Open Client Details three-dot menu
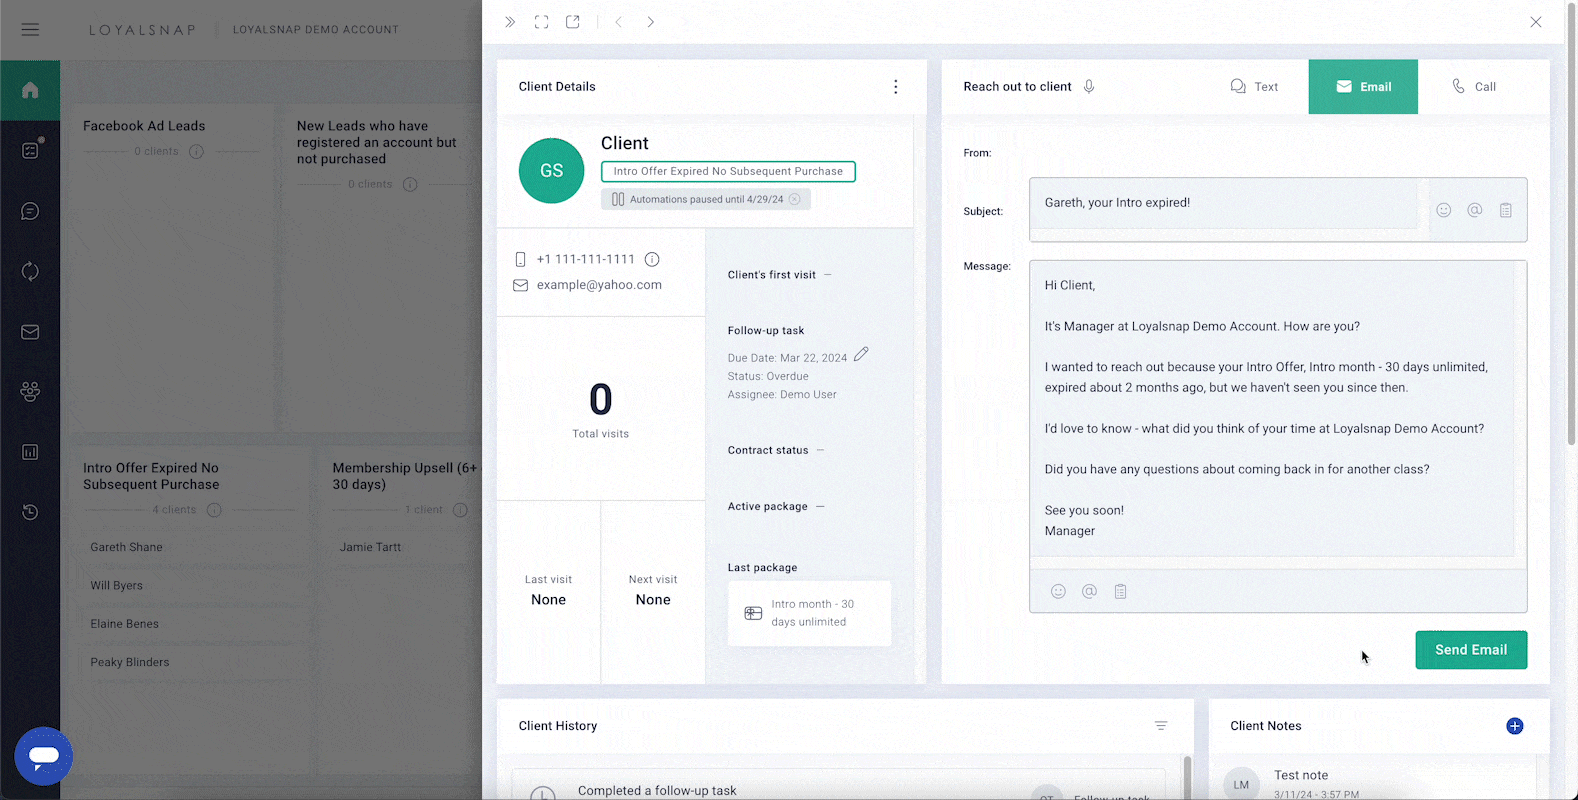The height and width of the screenshot is (800, 1578). (895, 87)
